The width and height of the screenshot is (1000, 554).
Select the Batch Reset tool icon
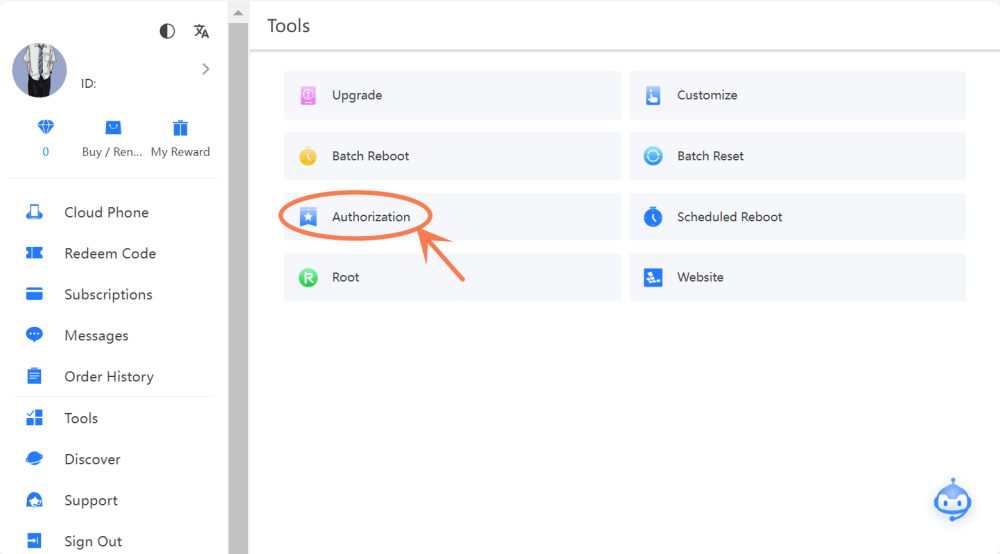[653, 156]
